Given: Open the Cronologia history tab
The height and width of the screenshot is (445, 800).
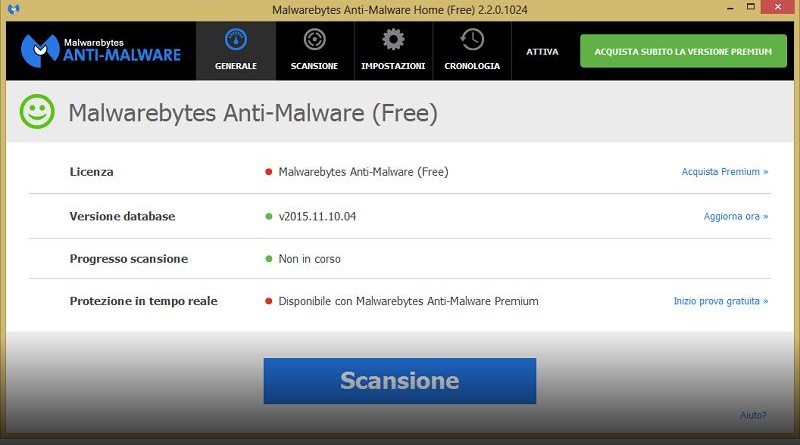Looking at the screenshot, I should click(x=472, y=51).
